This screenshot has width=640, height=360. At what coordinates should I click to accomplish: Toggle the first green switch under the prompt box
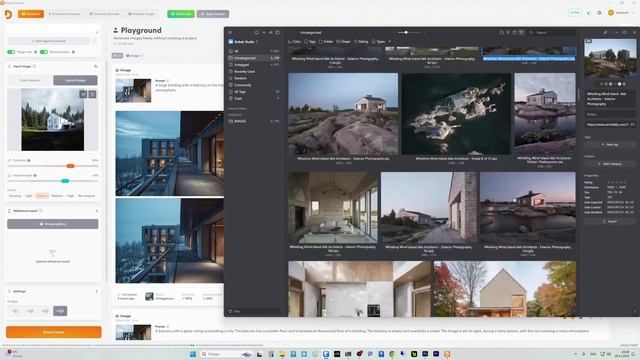coord(11,52)
